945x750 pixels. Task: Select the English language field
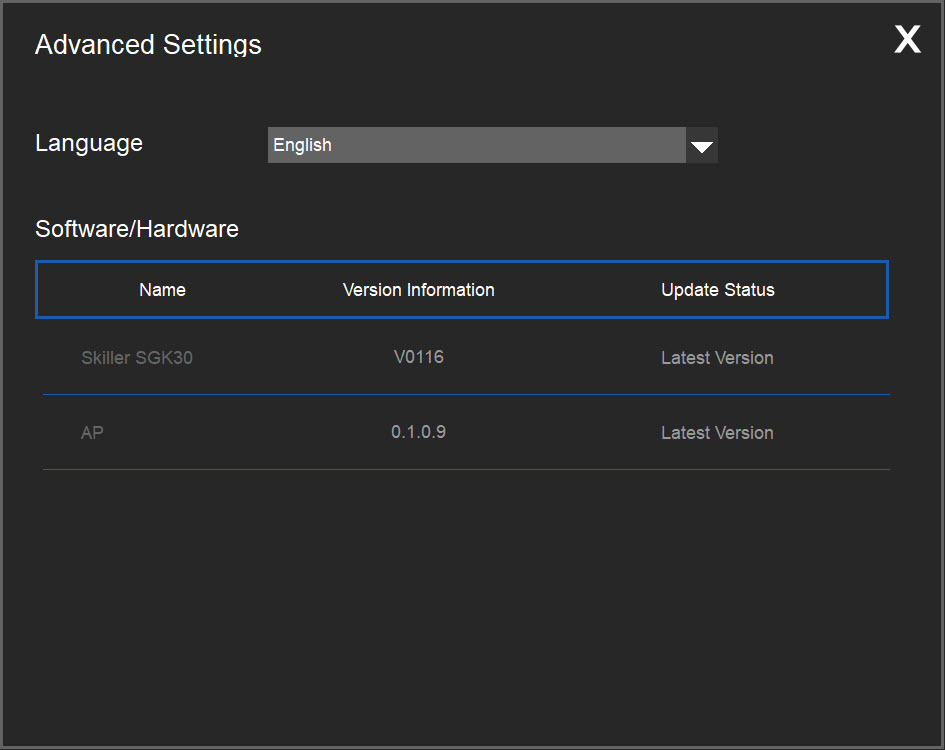coord(477,145)
